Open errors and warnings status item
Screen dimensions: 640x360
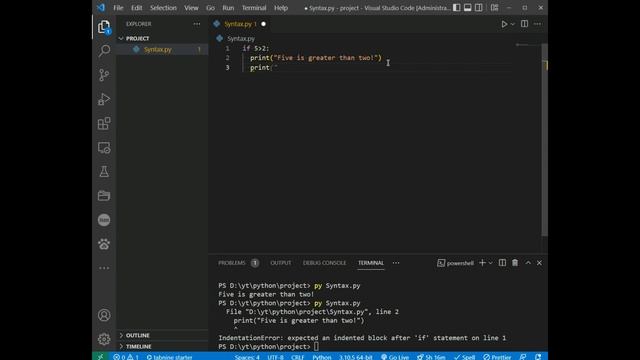[x=126, y=357]
